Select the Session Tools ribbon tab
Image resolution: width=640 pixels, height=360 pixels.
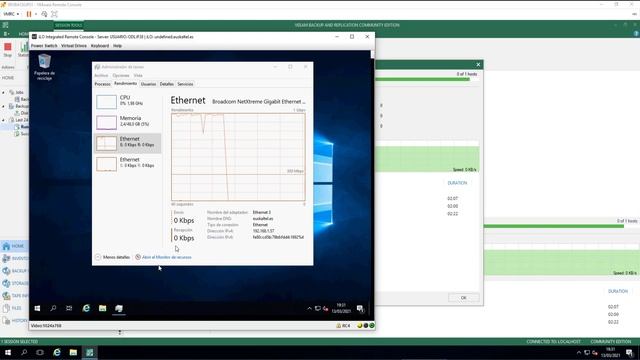(69, 25)
